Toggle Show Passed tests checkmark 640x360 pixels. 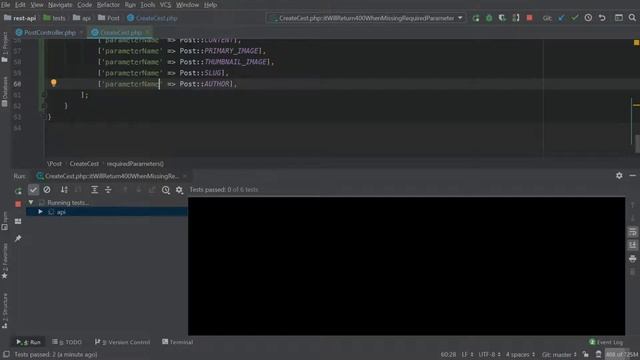33,190
